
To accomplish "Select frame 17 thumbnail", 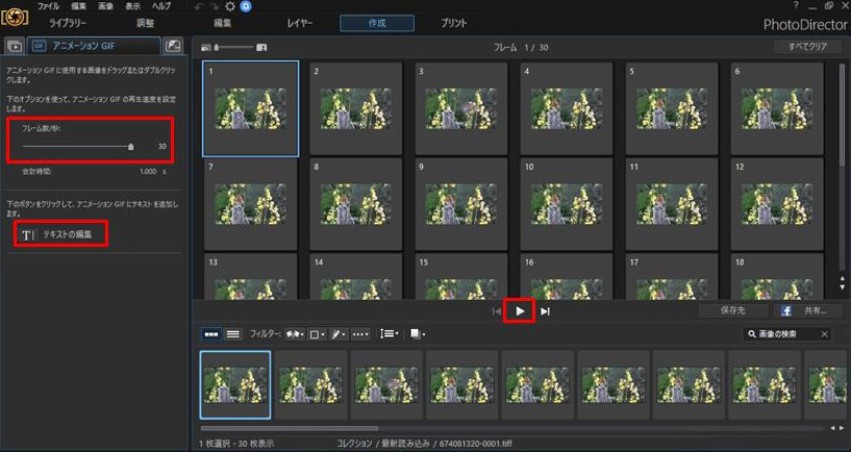I will [x=671, y=276].
